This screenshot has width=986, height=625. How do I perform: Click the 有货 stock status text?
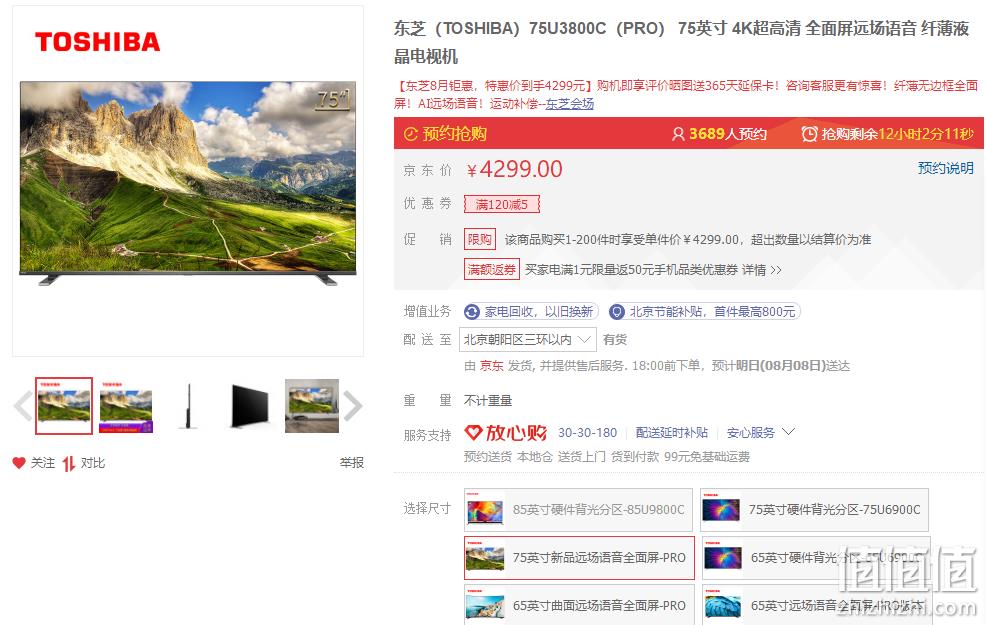click(614, 340)
